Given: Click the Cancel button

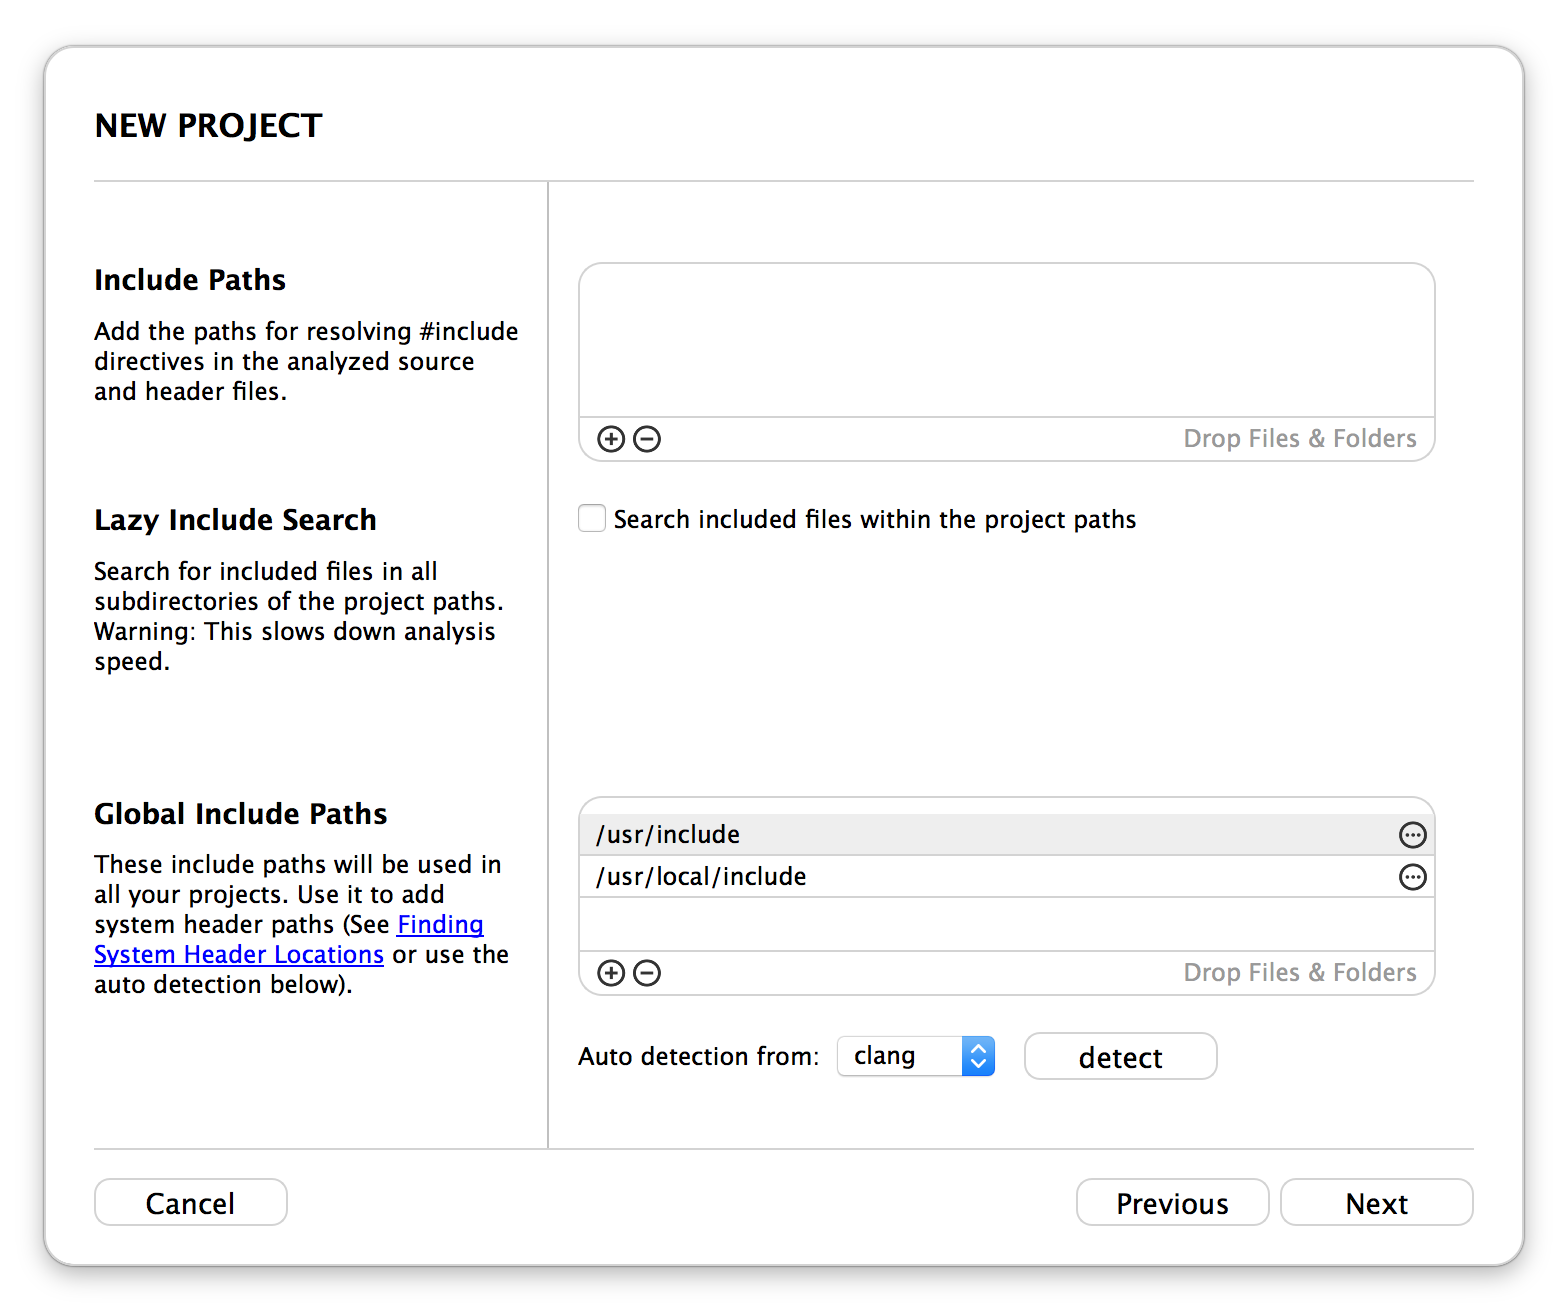Looking at the screenshot, I should pyautogui.click(x=191, y=1203).
